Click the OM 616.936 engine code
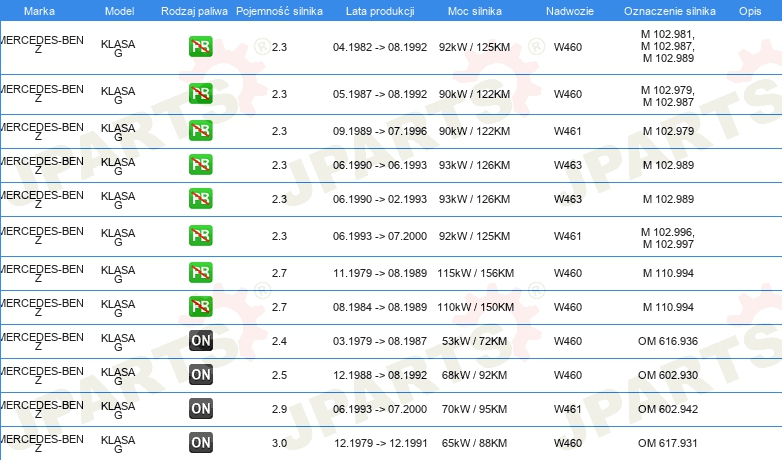782x460 pixels. [668, 341]
